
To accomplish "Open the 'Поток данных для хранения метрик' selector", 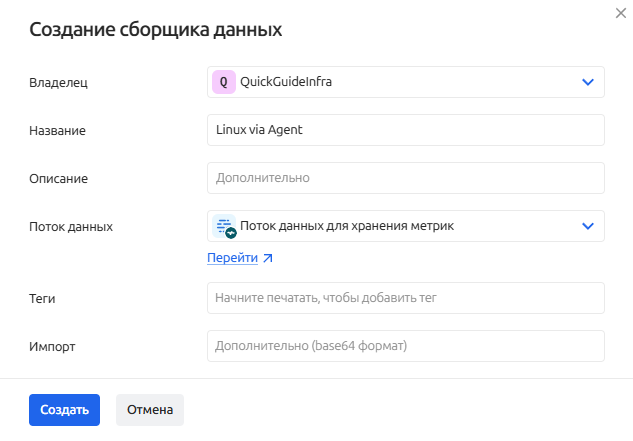I will 400,226.
